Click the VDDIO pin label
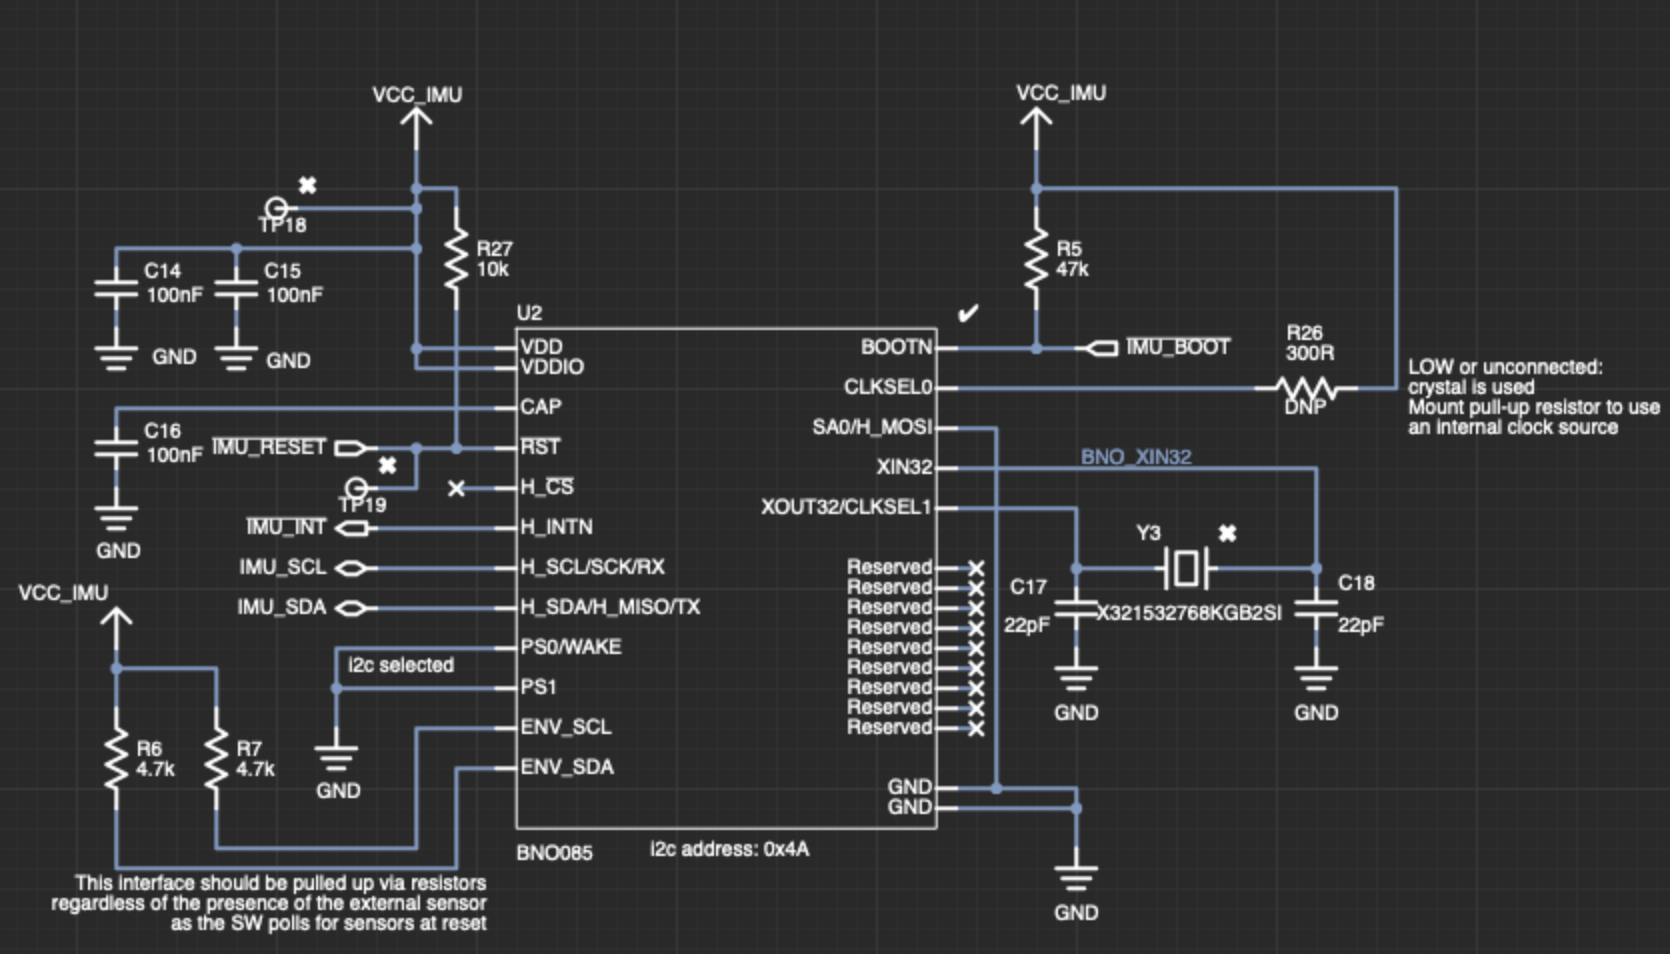Screen dimensions: 1670x954 coord(552,367)
